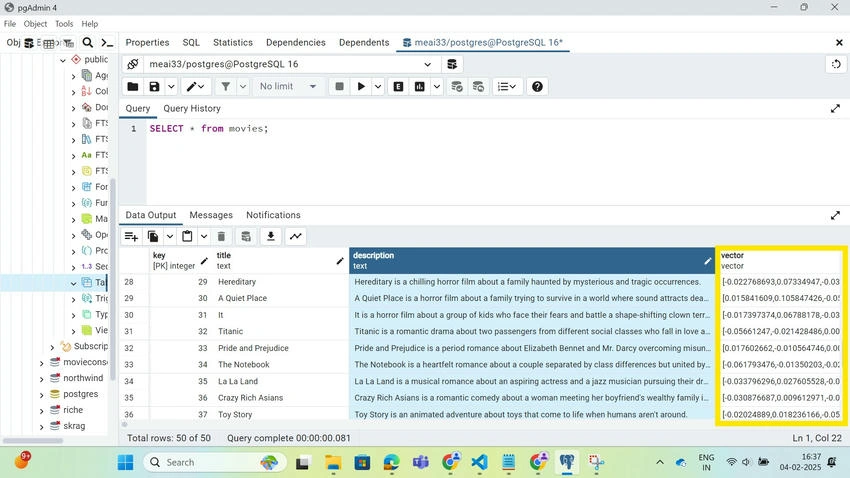This screenshot has height=478, width=850.
Task: Expand the northwind database node
Action: point(42,378)
